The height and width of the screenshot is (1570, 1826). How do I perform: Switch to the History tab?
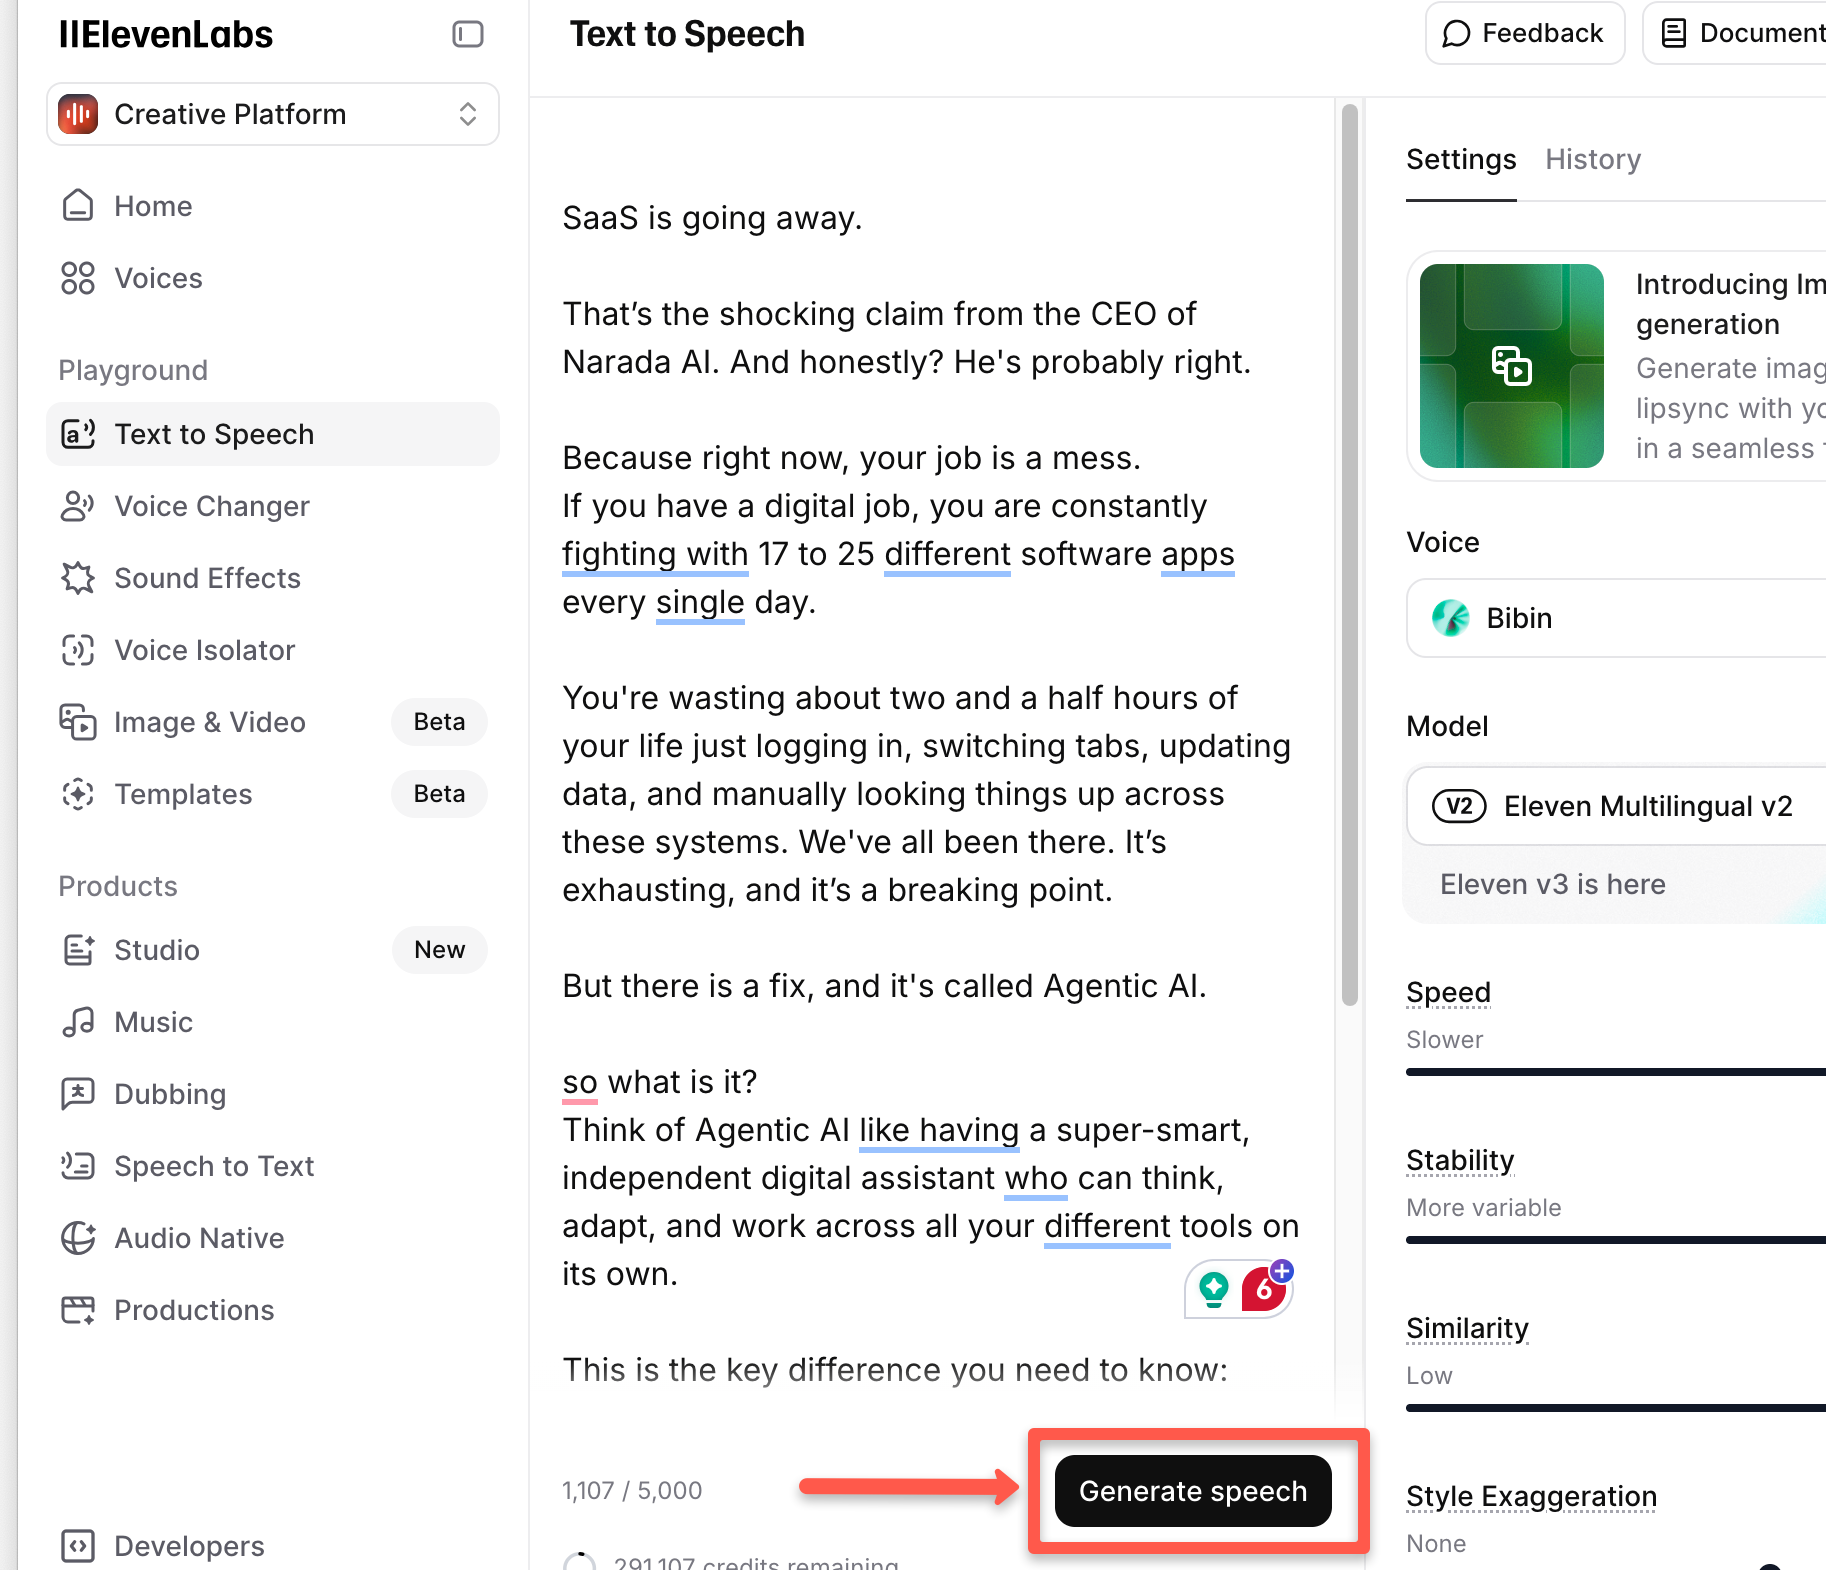pos(1592,159)
